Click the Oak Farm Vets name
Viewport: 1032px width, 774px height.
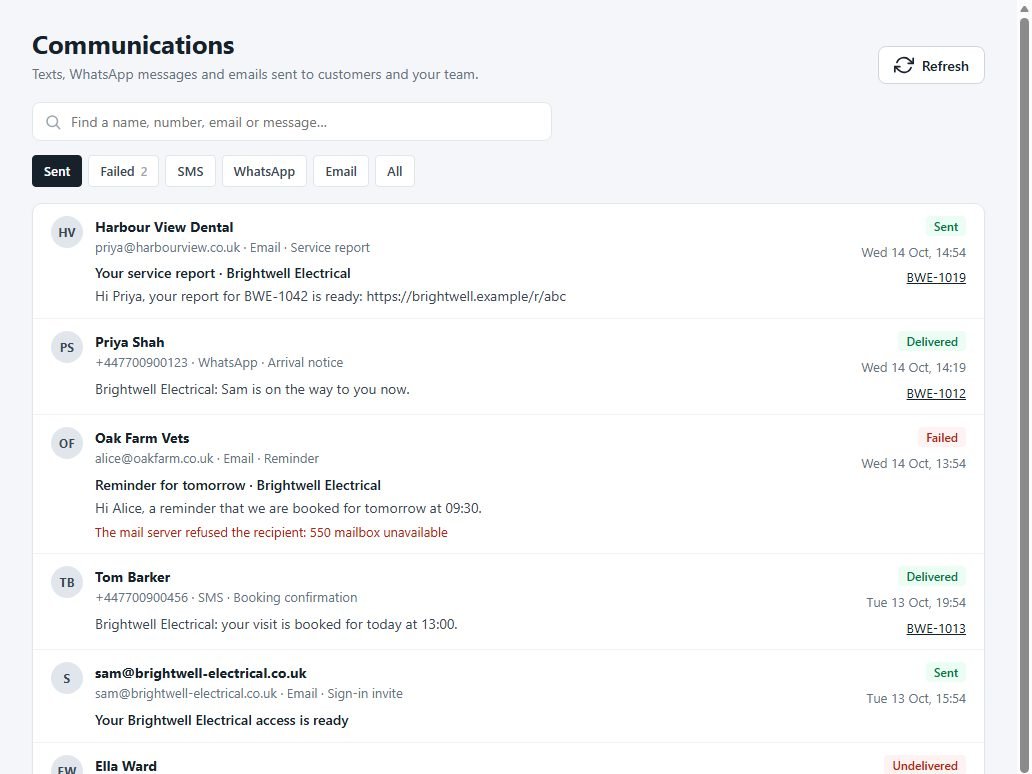pos(142,438)
